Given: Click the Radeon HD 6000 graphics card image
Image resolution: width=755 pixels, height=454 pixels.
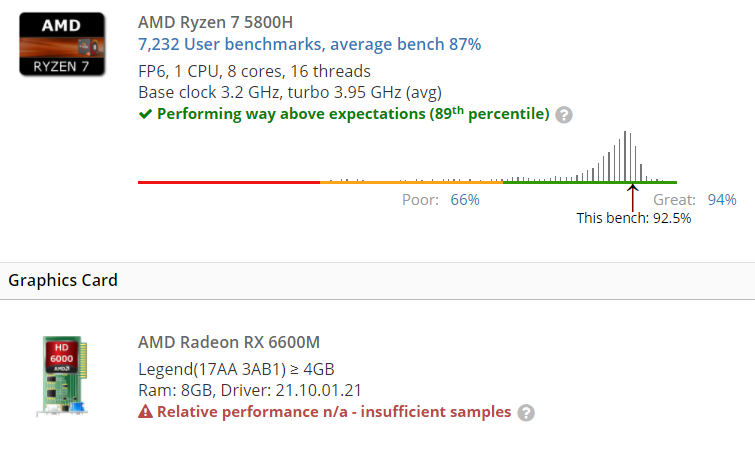Looking at the screenshot, I should 61,376.
